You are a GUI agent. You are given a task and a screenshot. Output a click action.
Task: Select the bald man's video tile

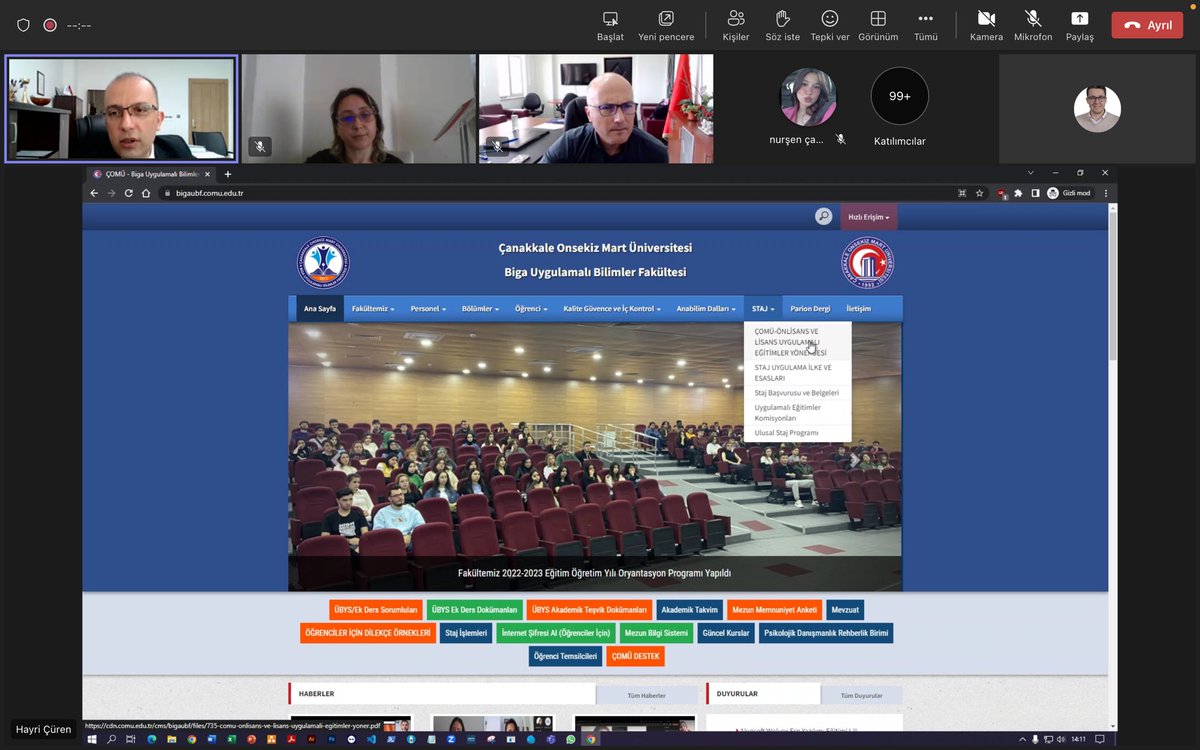pos(596,108)
